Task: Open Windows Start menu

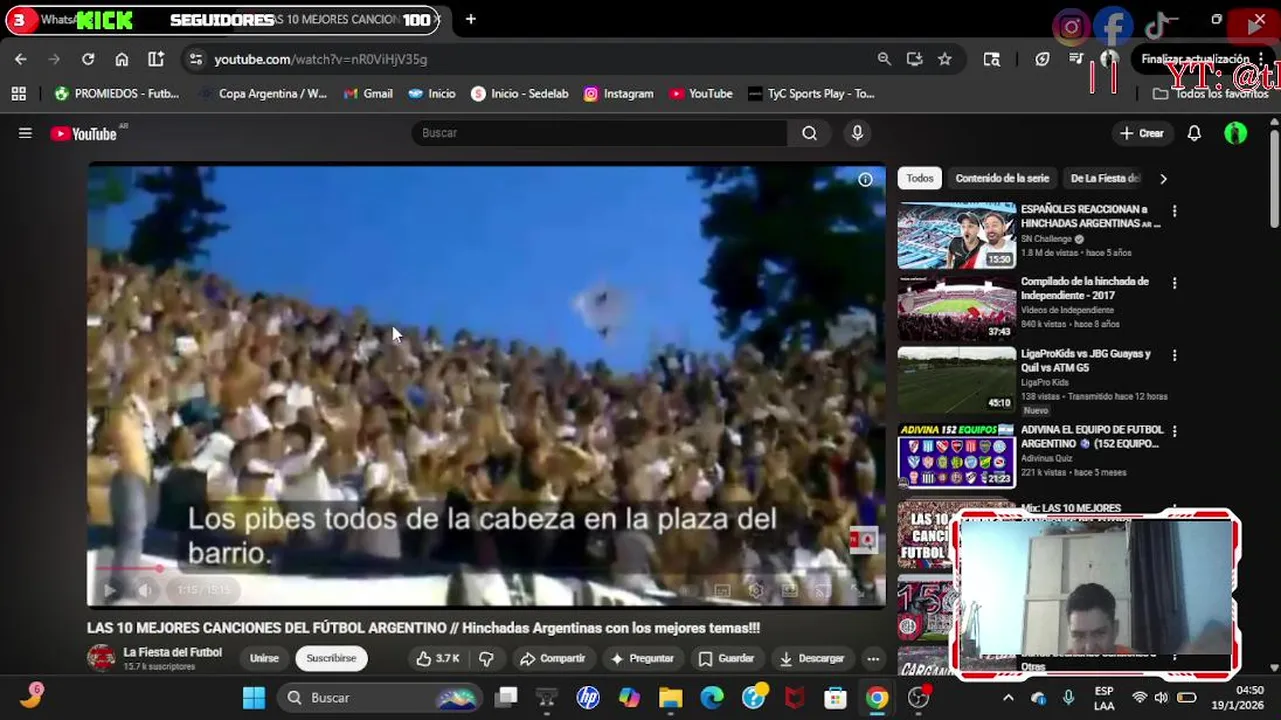Action: coord(254,697)
